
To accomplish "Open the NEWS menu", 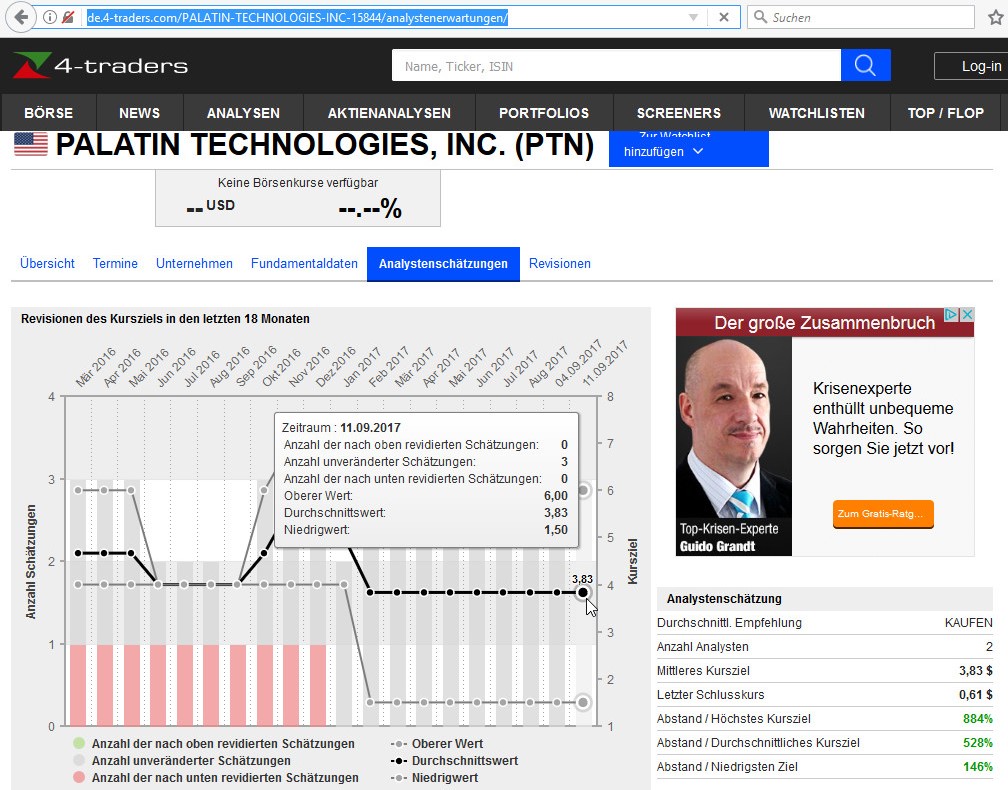I will click(x=140, y=113).
